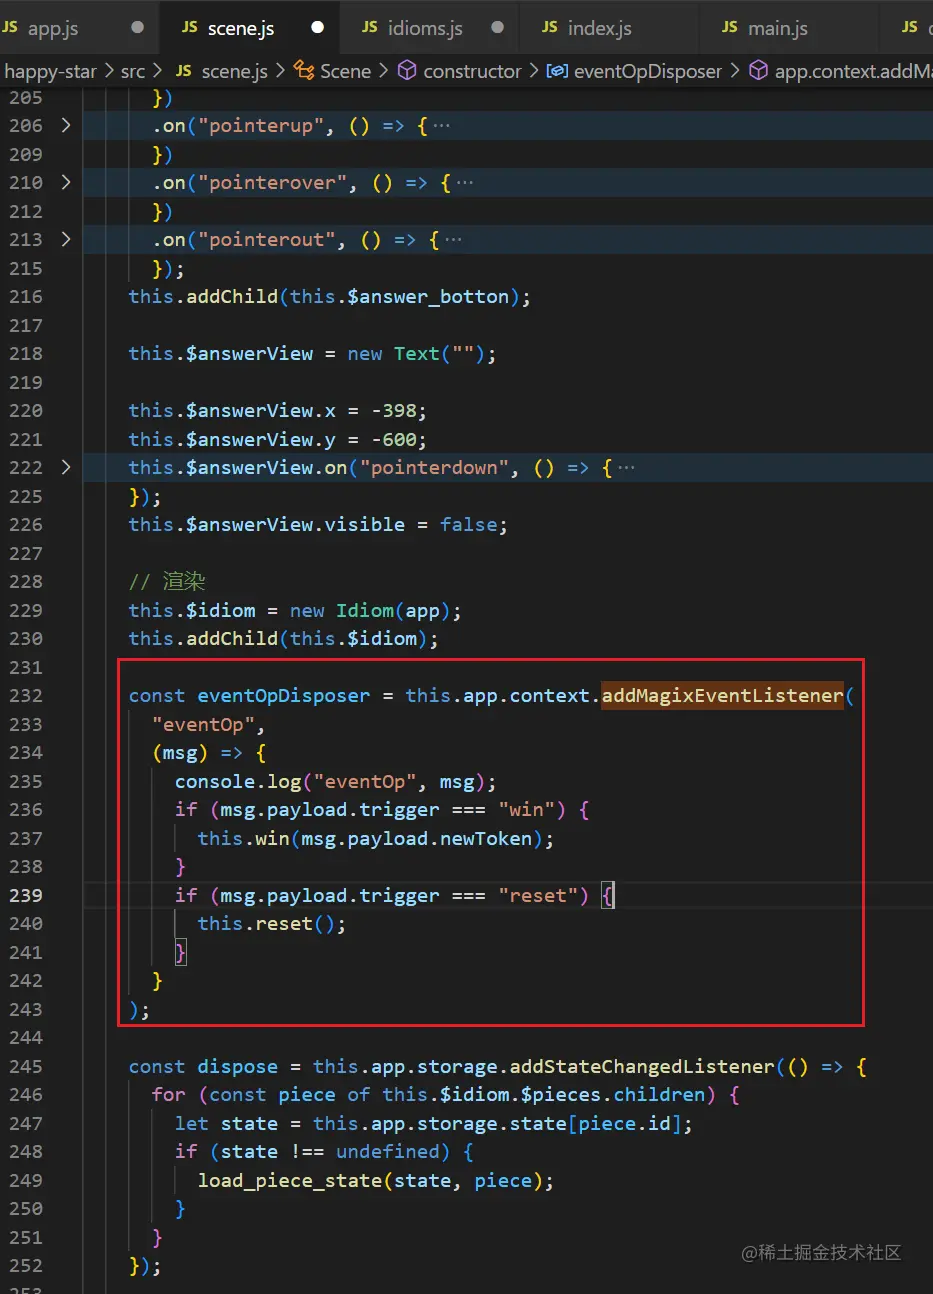Click the ellipsis after pointerover fold
This screenshot has height=1294, width=933.
coord(464,183)
